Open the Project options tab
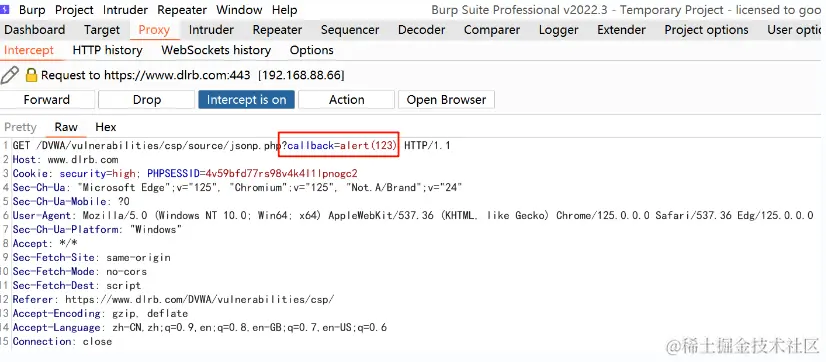 tap(706, 30)
